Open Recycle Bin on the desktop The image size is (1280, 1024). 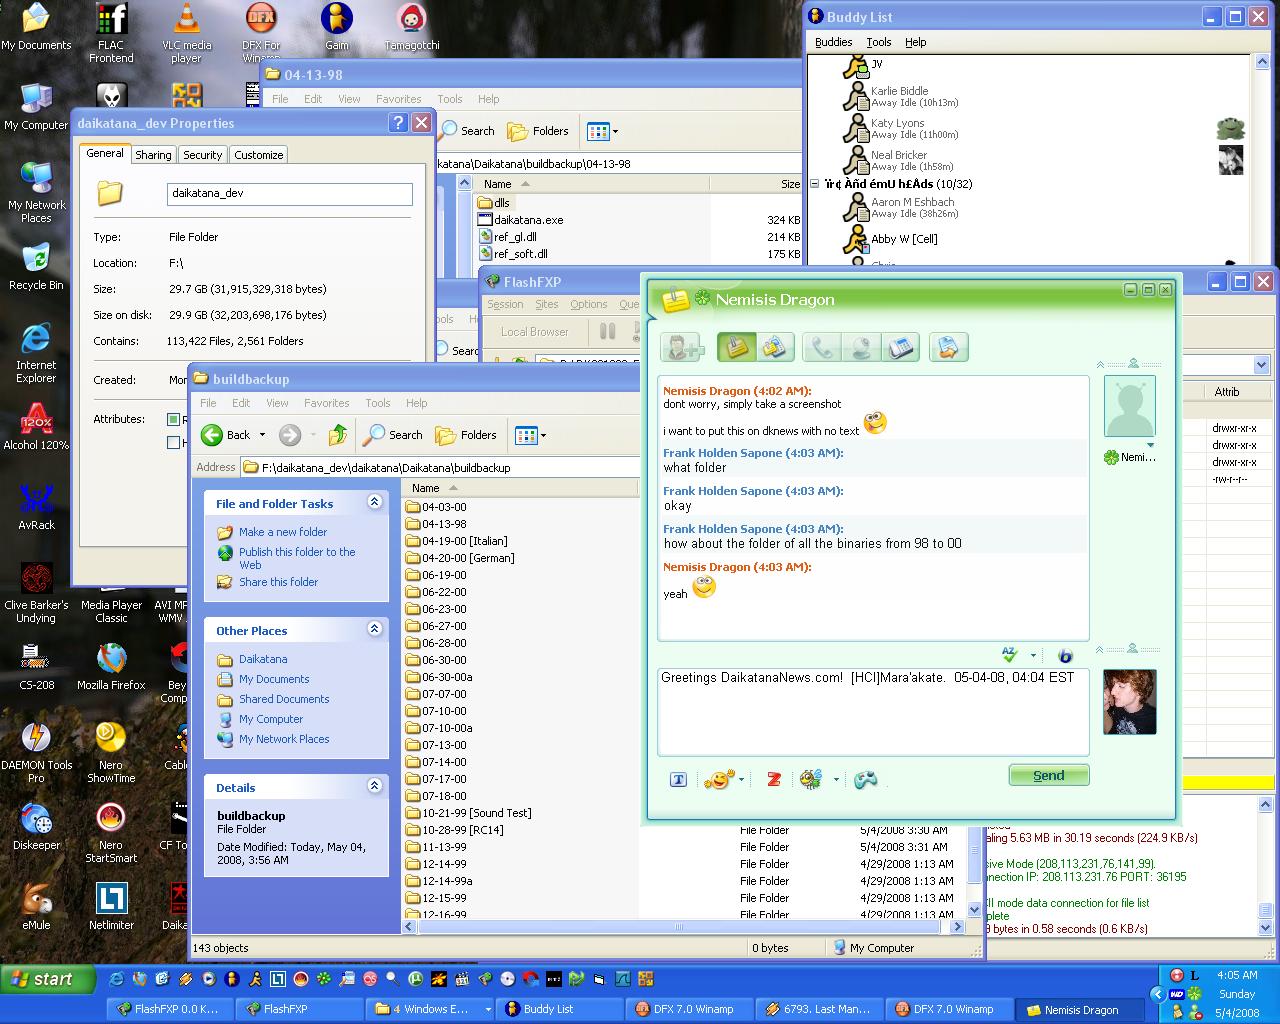(36, 266)
